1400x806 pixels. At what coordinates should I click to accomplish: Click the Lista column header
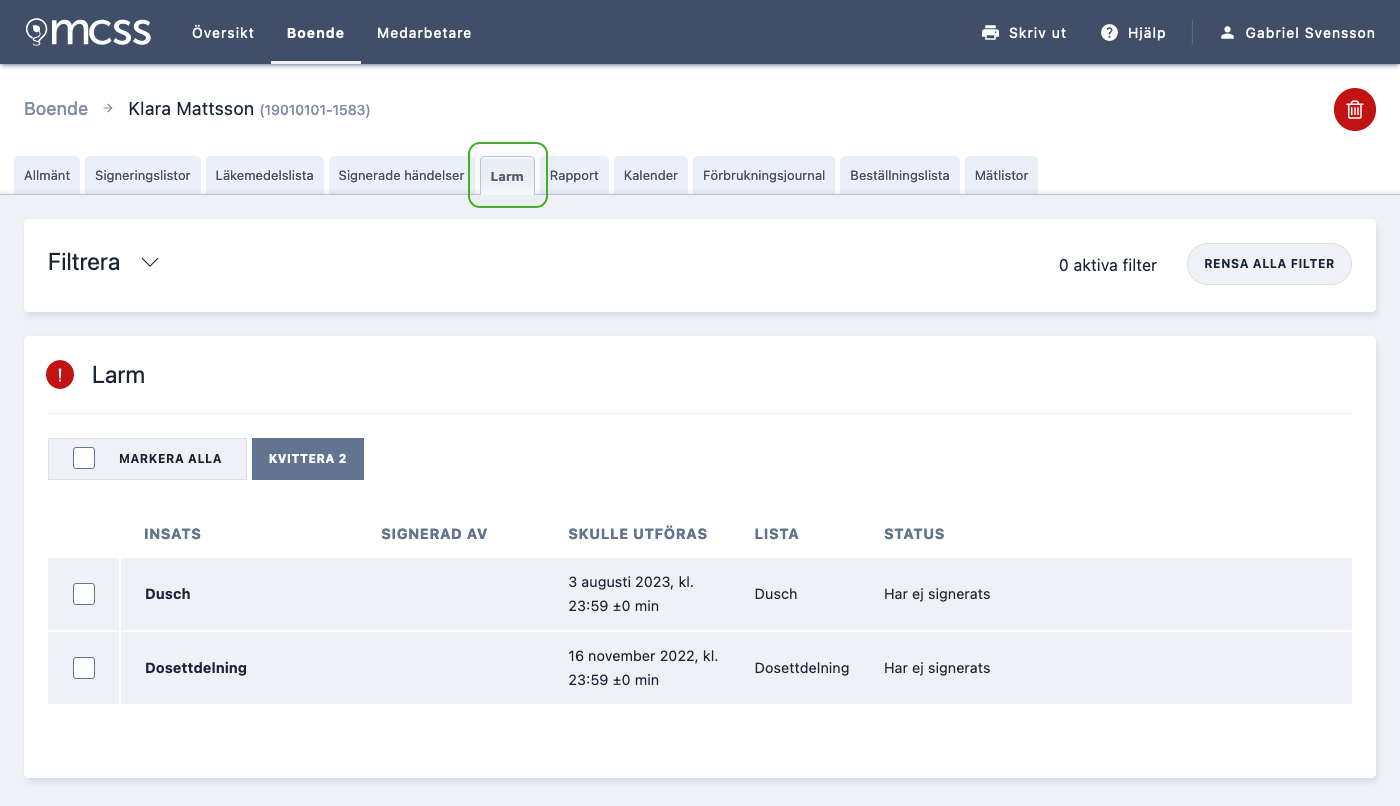[x=777, y=534]
